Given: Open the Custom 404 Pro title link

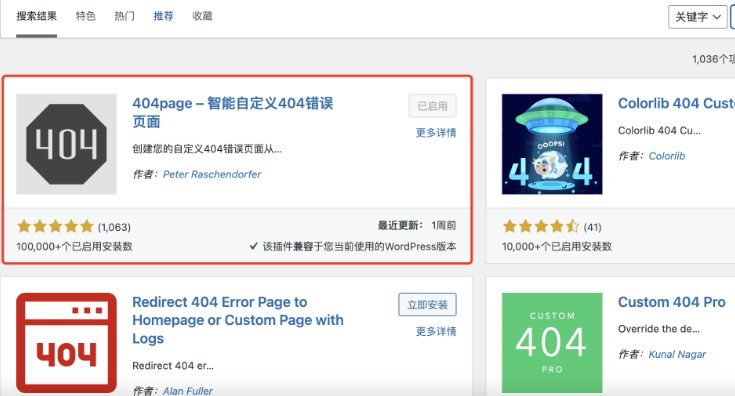Looking at the screenshot, I should click(x=672, y=302).
